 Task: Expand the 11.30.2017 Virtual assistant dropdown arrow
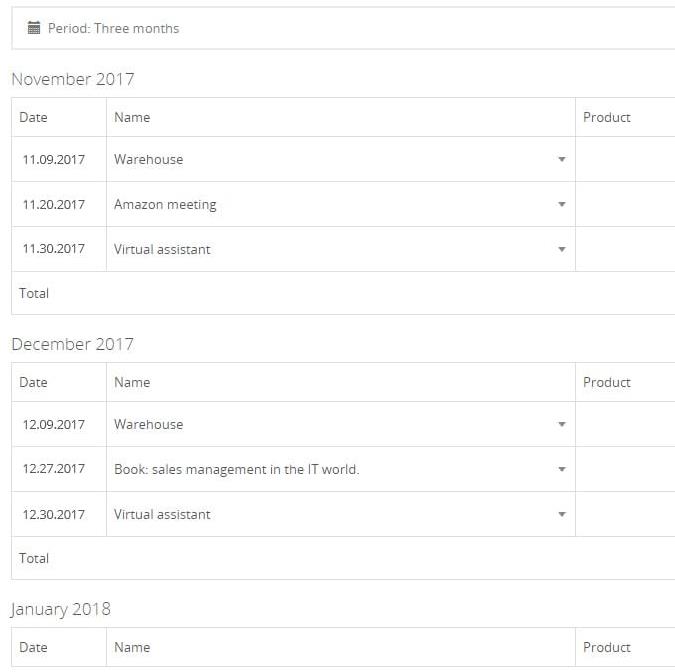coord(561,249)
